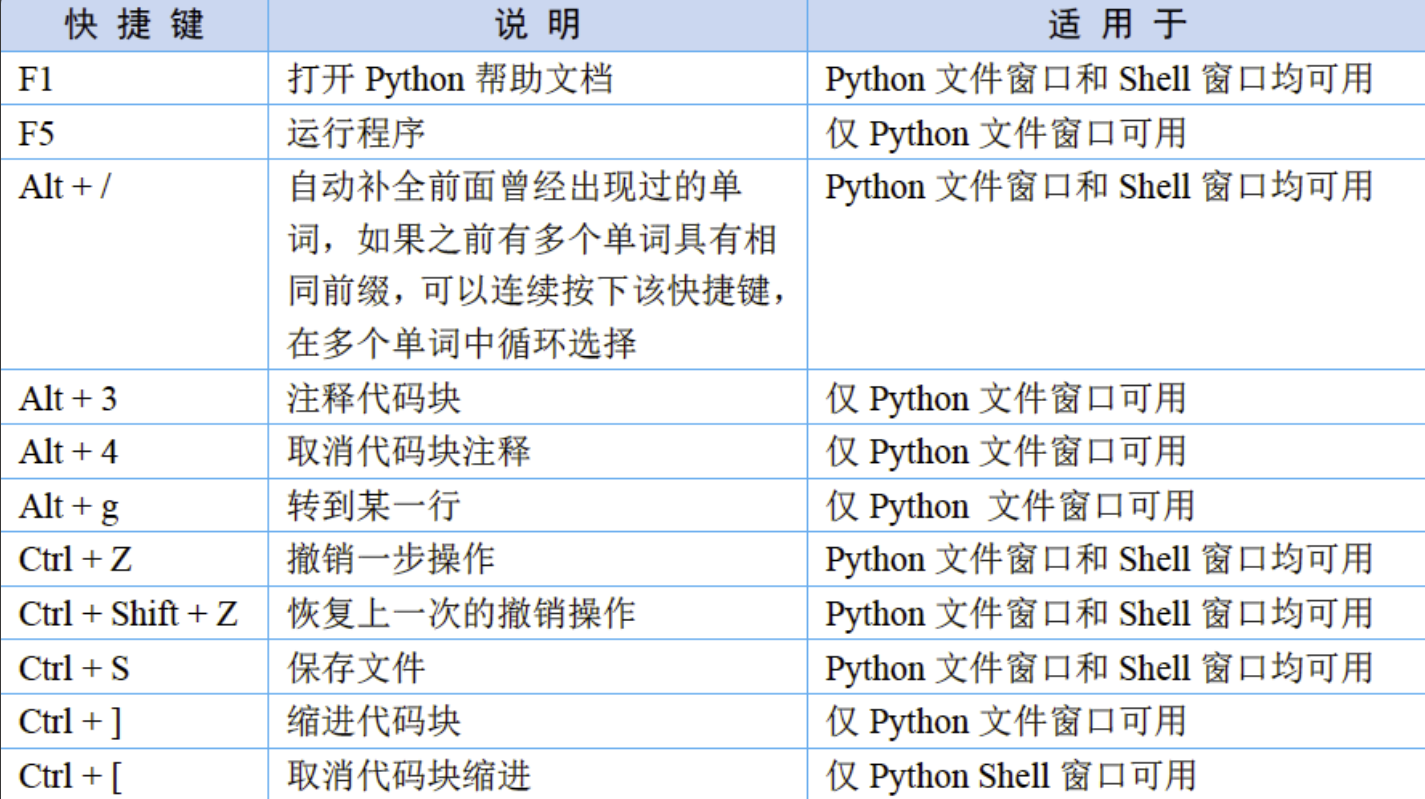Image resolution: width=1425 pixels, height=799 pixels.
Task: Click the 适用于 column header
Action: 1115,25
